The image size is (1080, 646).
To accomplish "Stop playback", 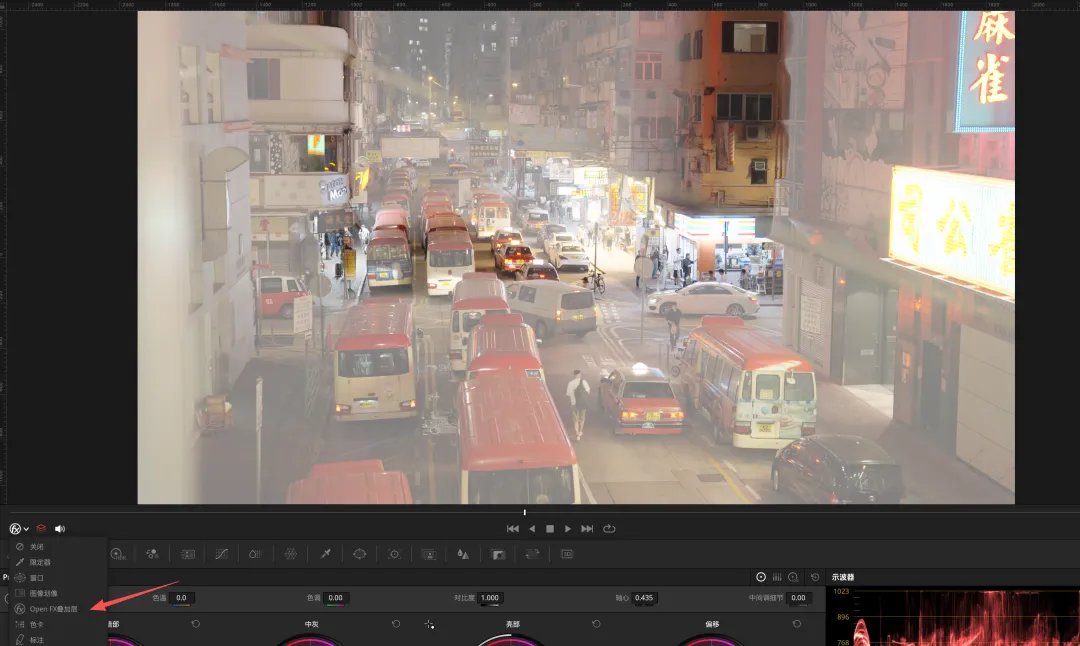I will coord(550,529).
